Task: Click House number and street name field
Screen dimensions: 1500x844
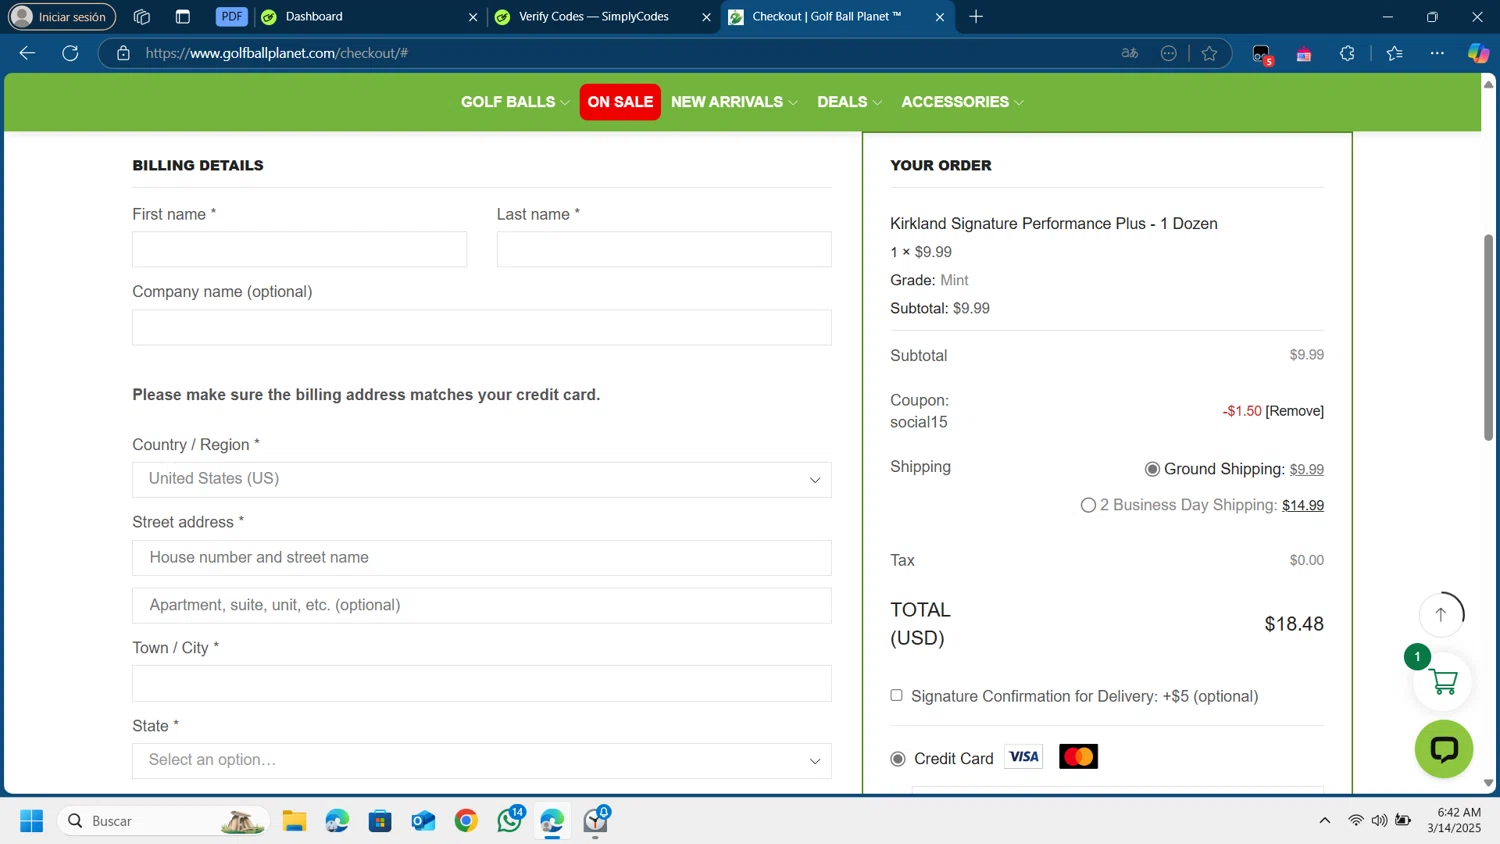Action: (x=482, y=558)
